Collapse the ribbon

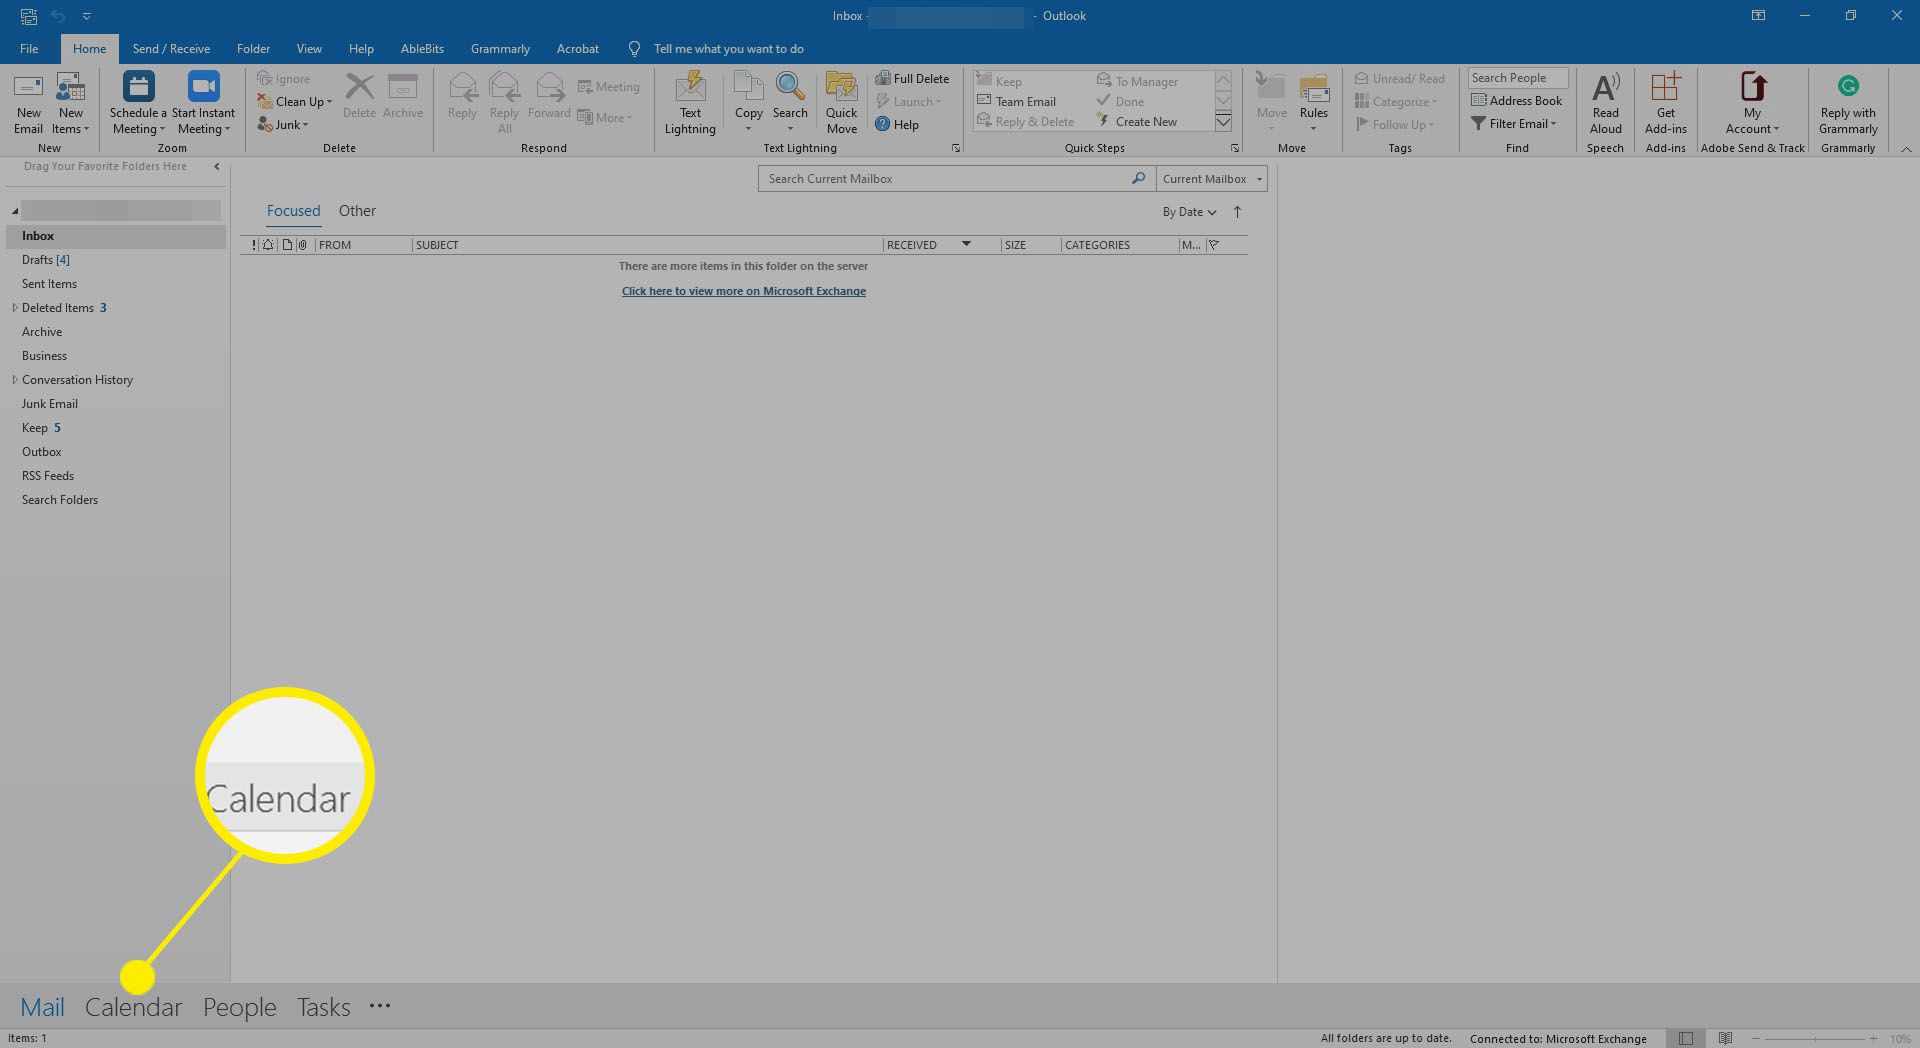tap(1906, 149)
